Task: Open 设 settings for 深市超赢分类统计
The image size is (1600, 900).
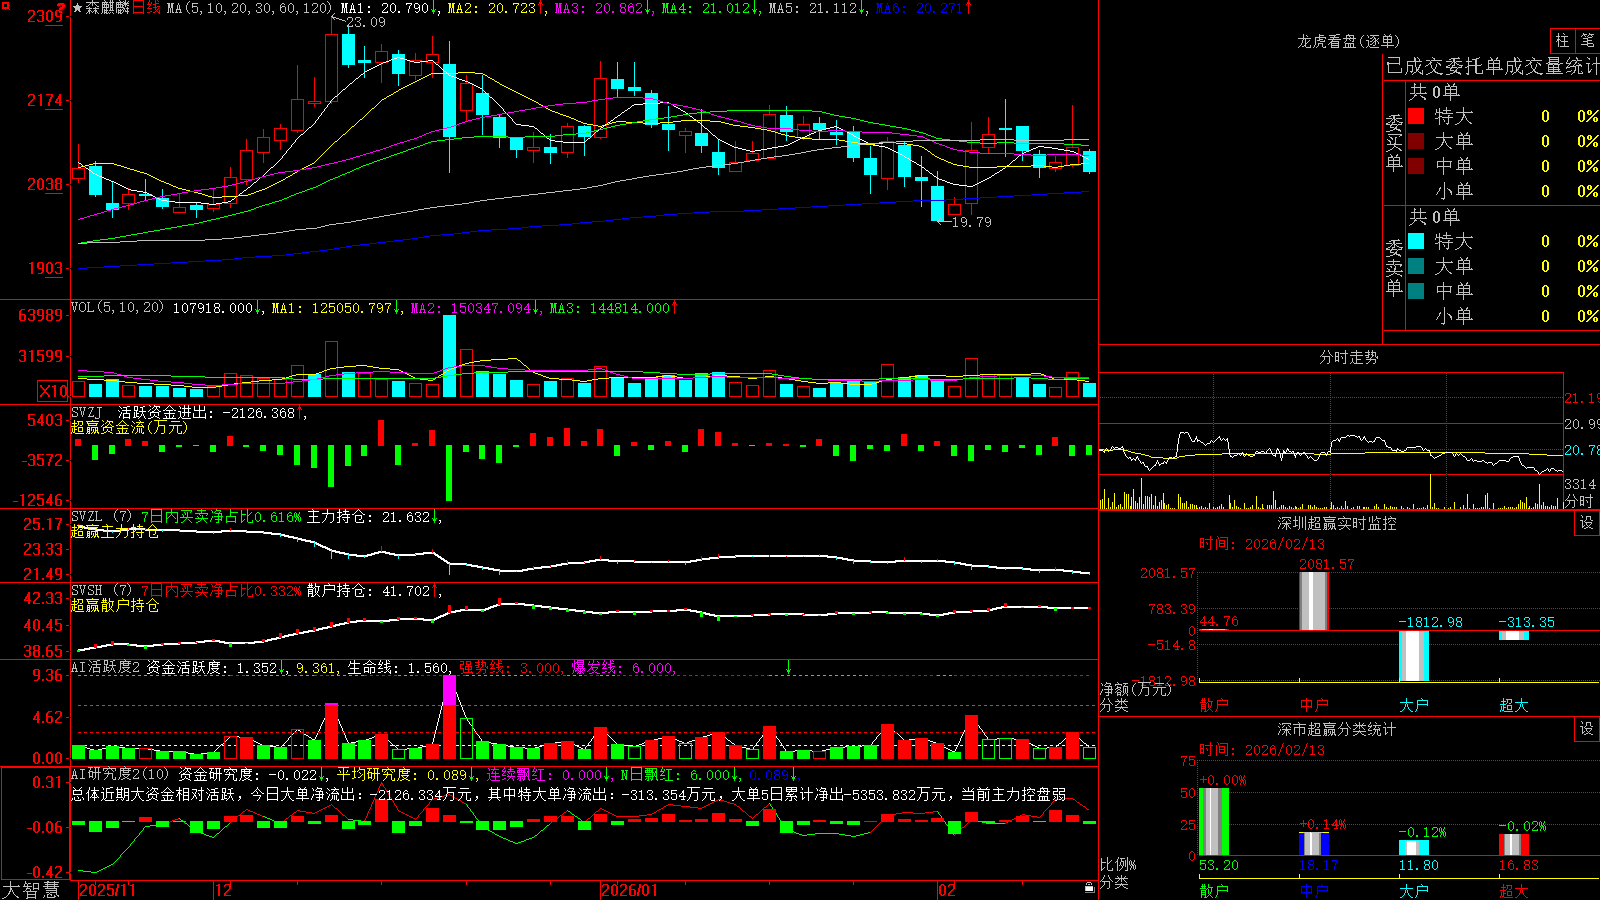Action: tap(1587, 729)
